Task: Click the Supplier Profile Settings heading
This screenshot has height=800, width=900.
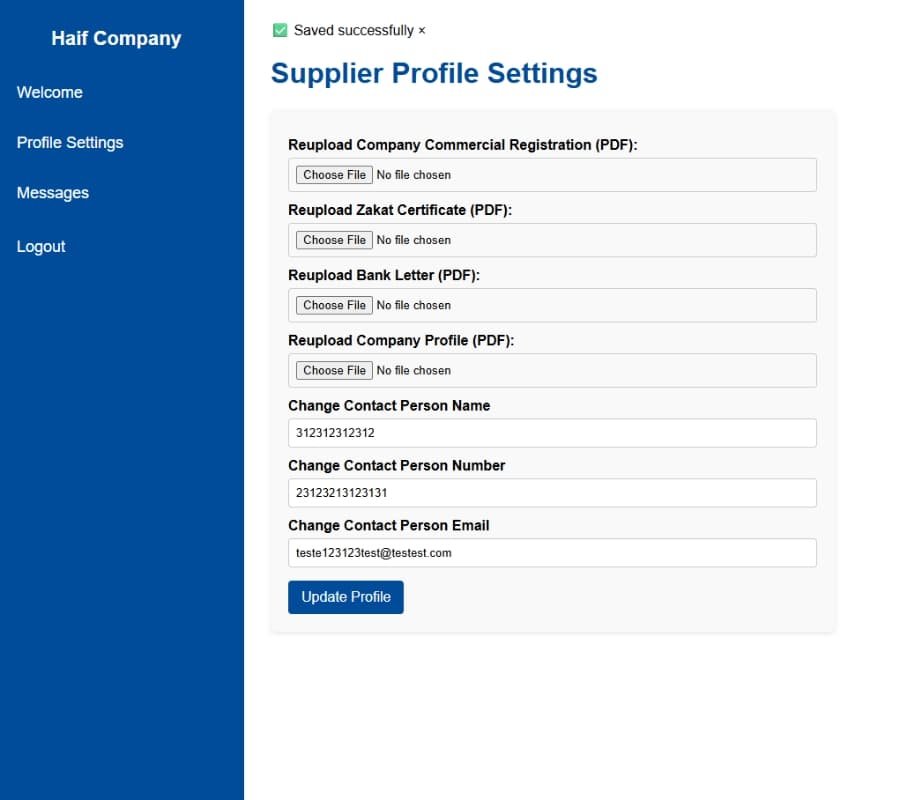Action: click(434, 72)
